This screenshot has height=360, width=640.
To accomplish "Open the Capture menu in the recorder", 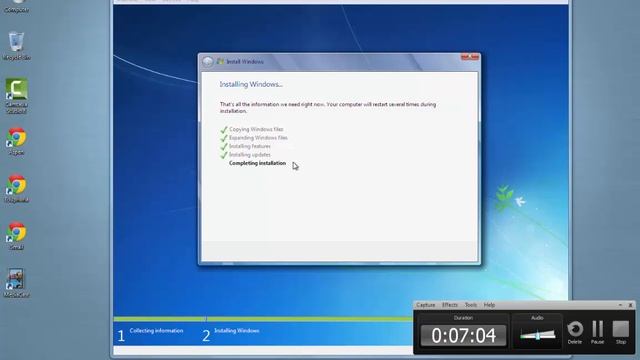I will click(425, 305).
